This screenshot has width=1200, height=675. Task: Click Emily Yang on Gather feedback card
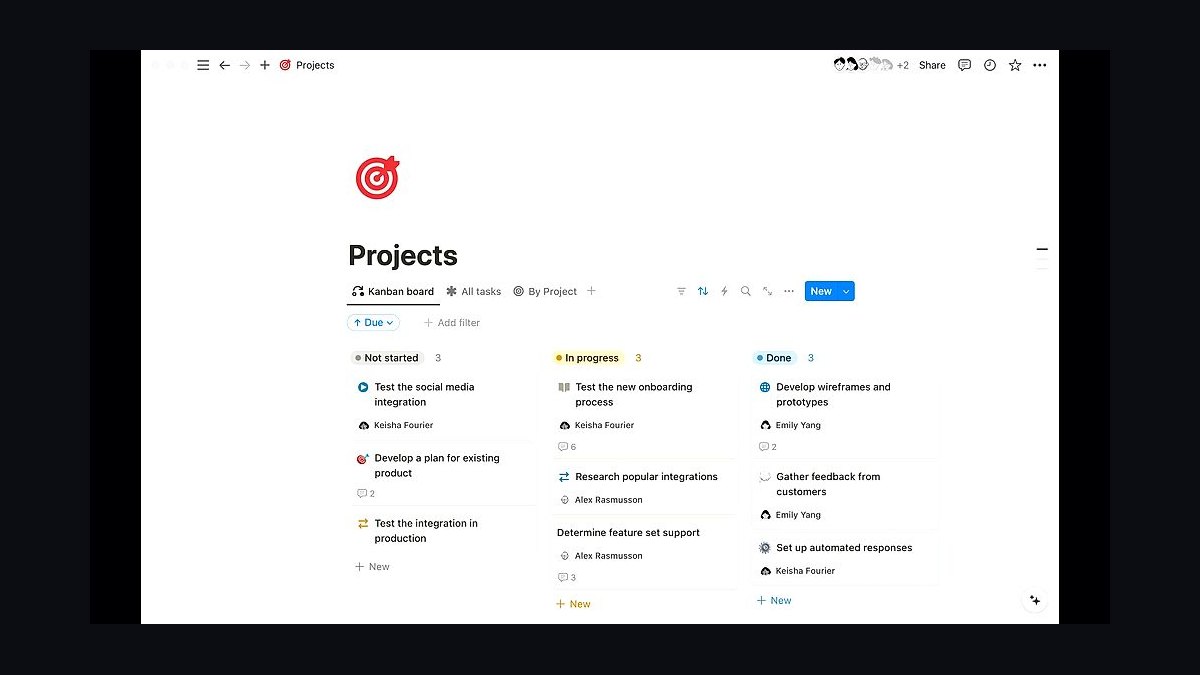coord(791,515)
